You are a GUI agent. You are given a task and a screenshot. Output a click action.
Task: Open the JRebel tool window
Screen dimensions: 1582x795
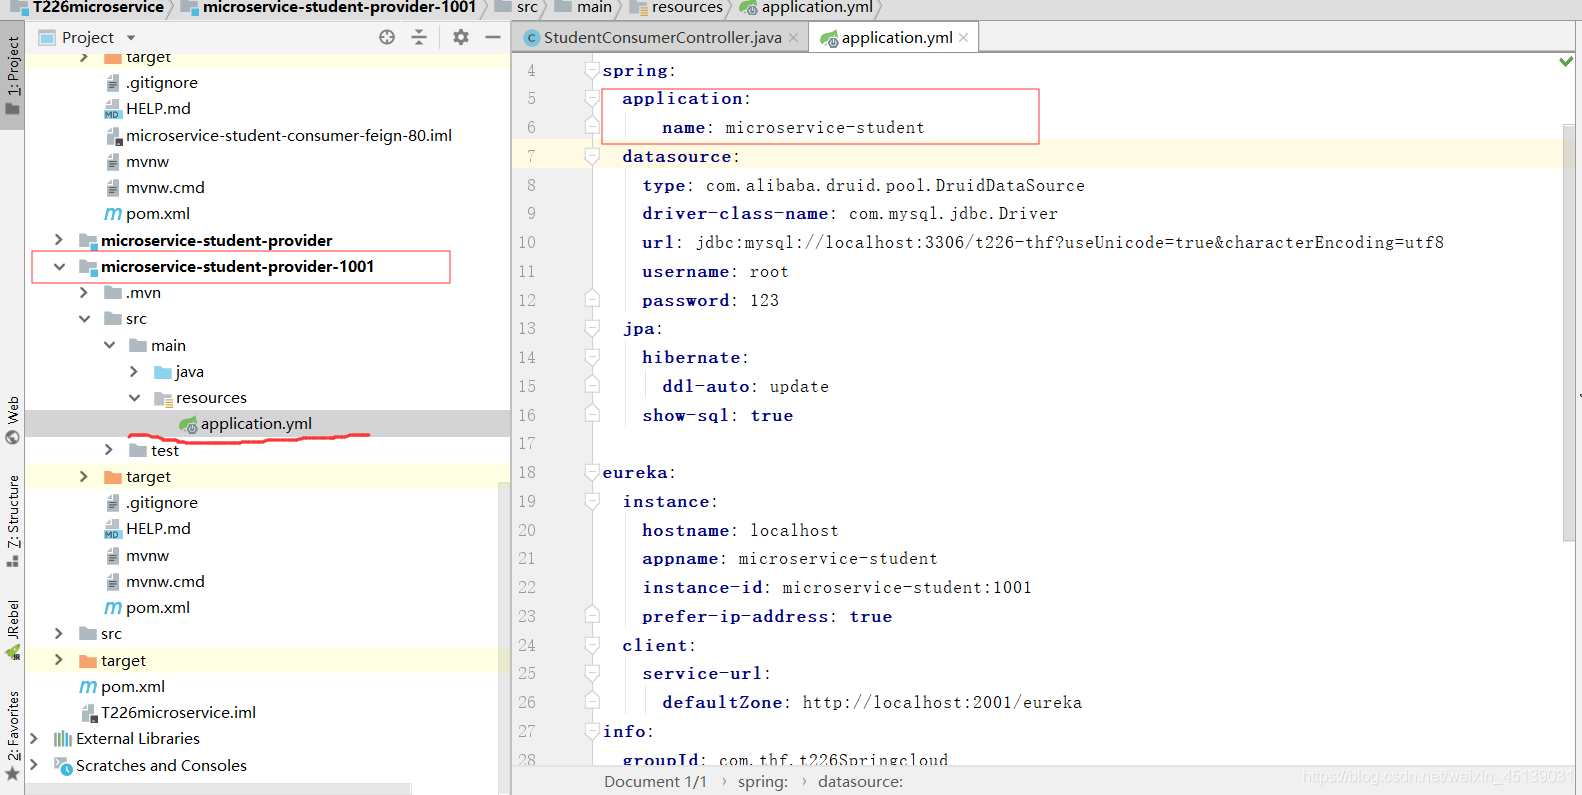12,630
